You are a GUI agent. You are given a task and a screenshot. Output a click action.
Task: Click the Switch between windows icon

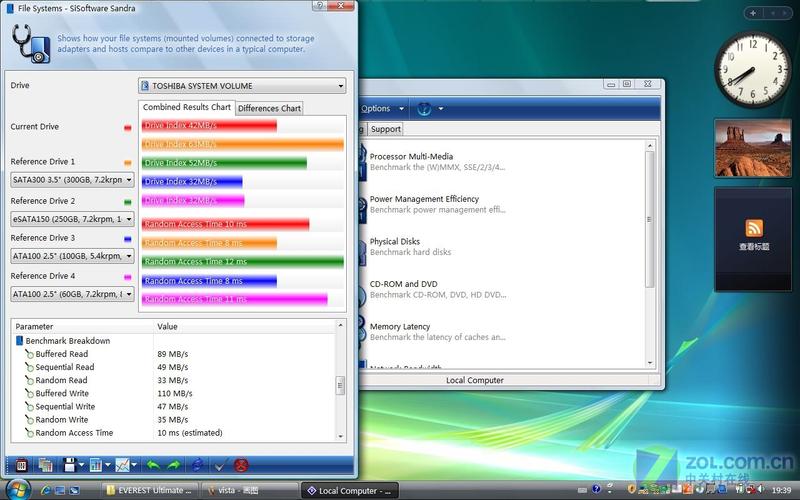tap(74, 490)
